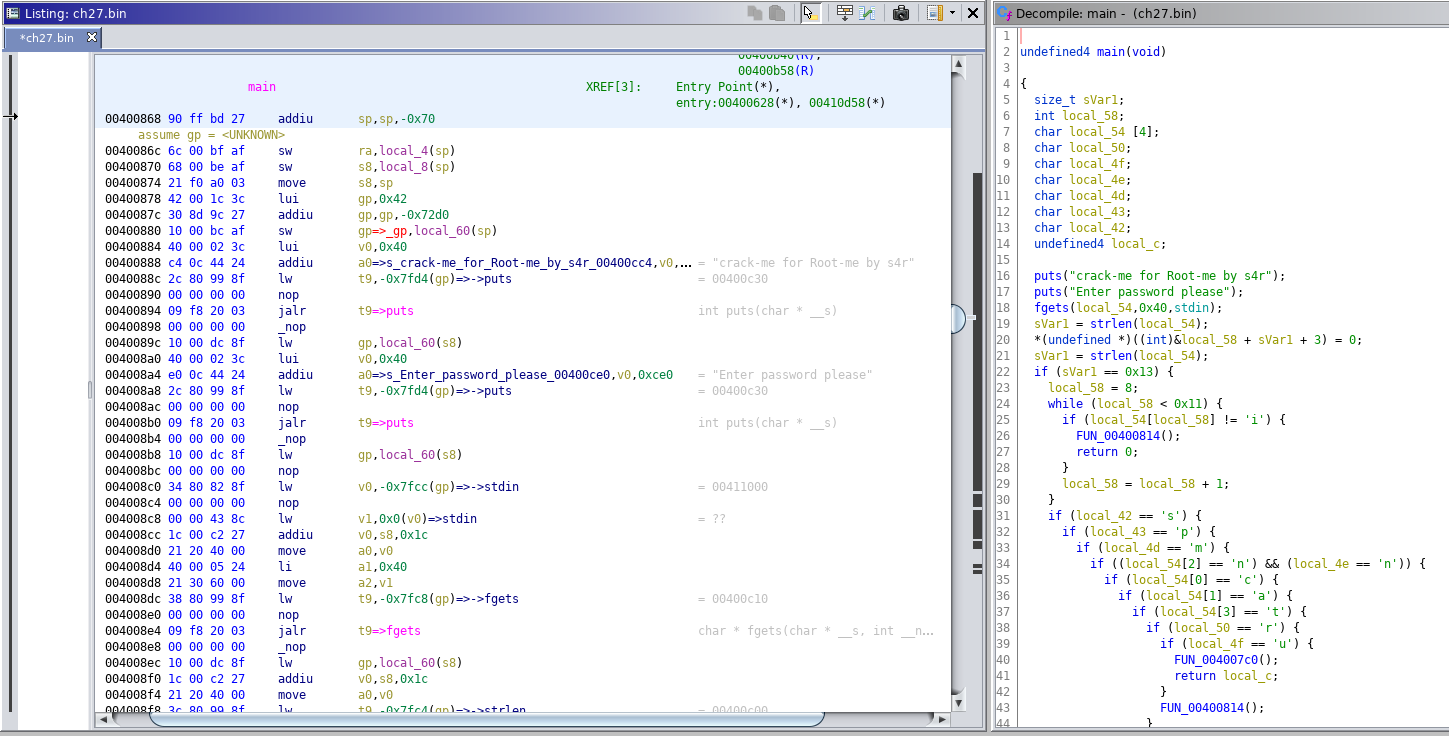
Task: Click the XREF[3]: field in listing
Action: 614,87
